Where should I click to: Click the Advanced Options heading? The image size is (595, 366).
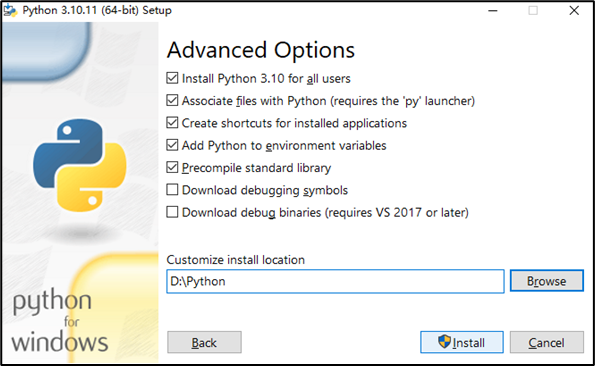point(261,50)
